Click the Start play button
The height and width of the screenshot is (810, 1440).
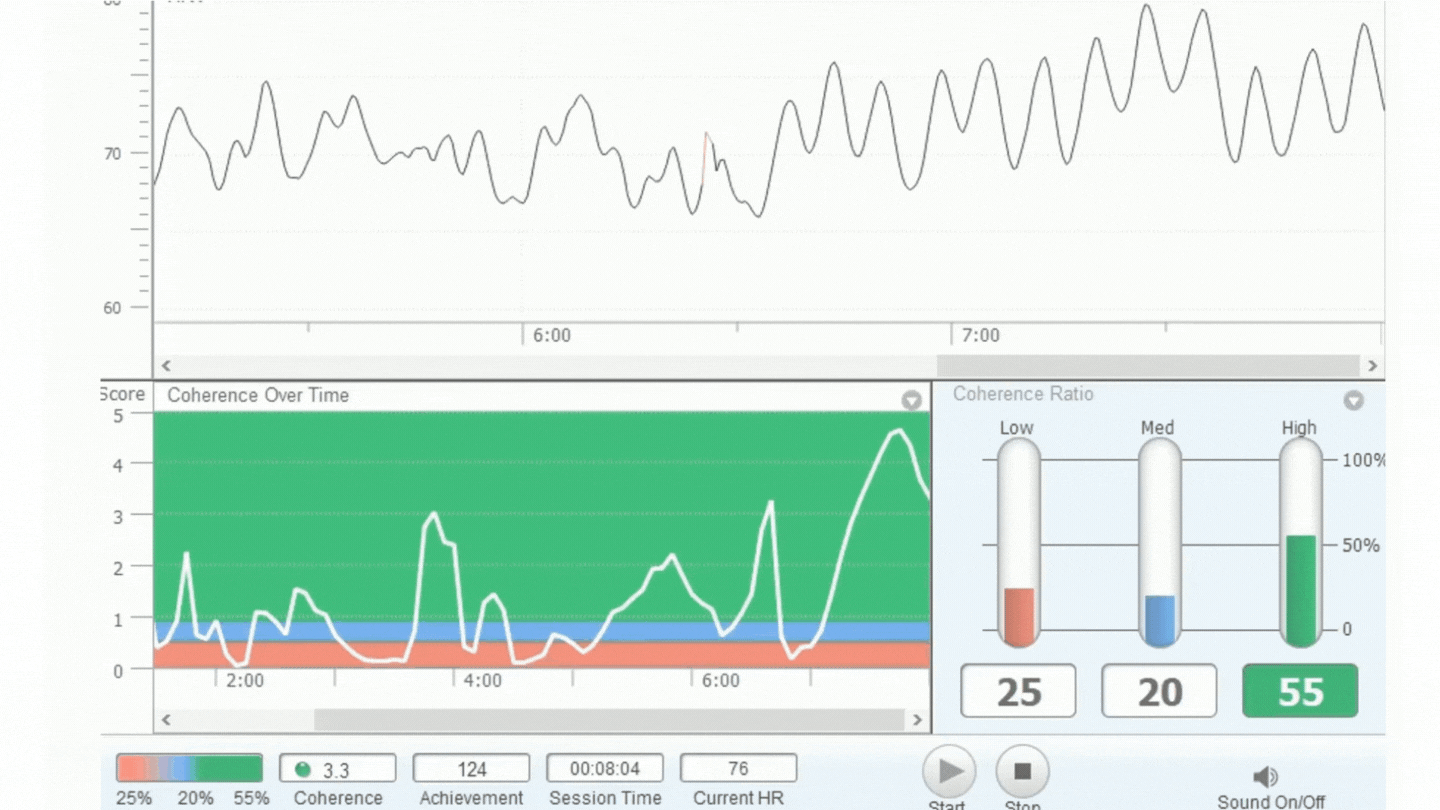click(949, 771)
